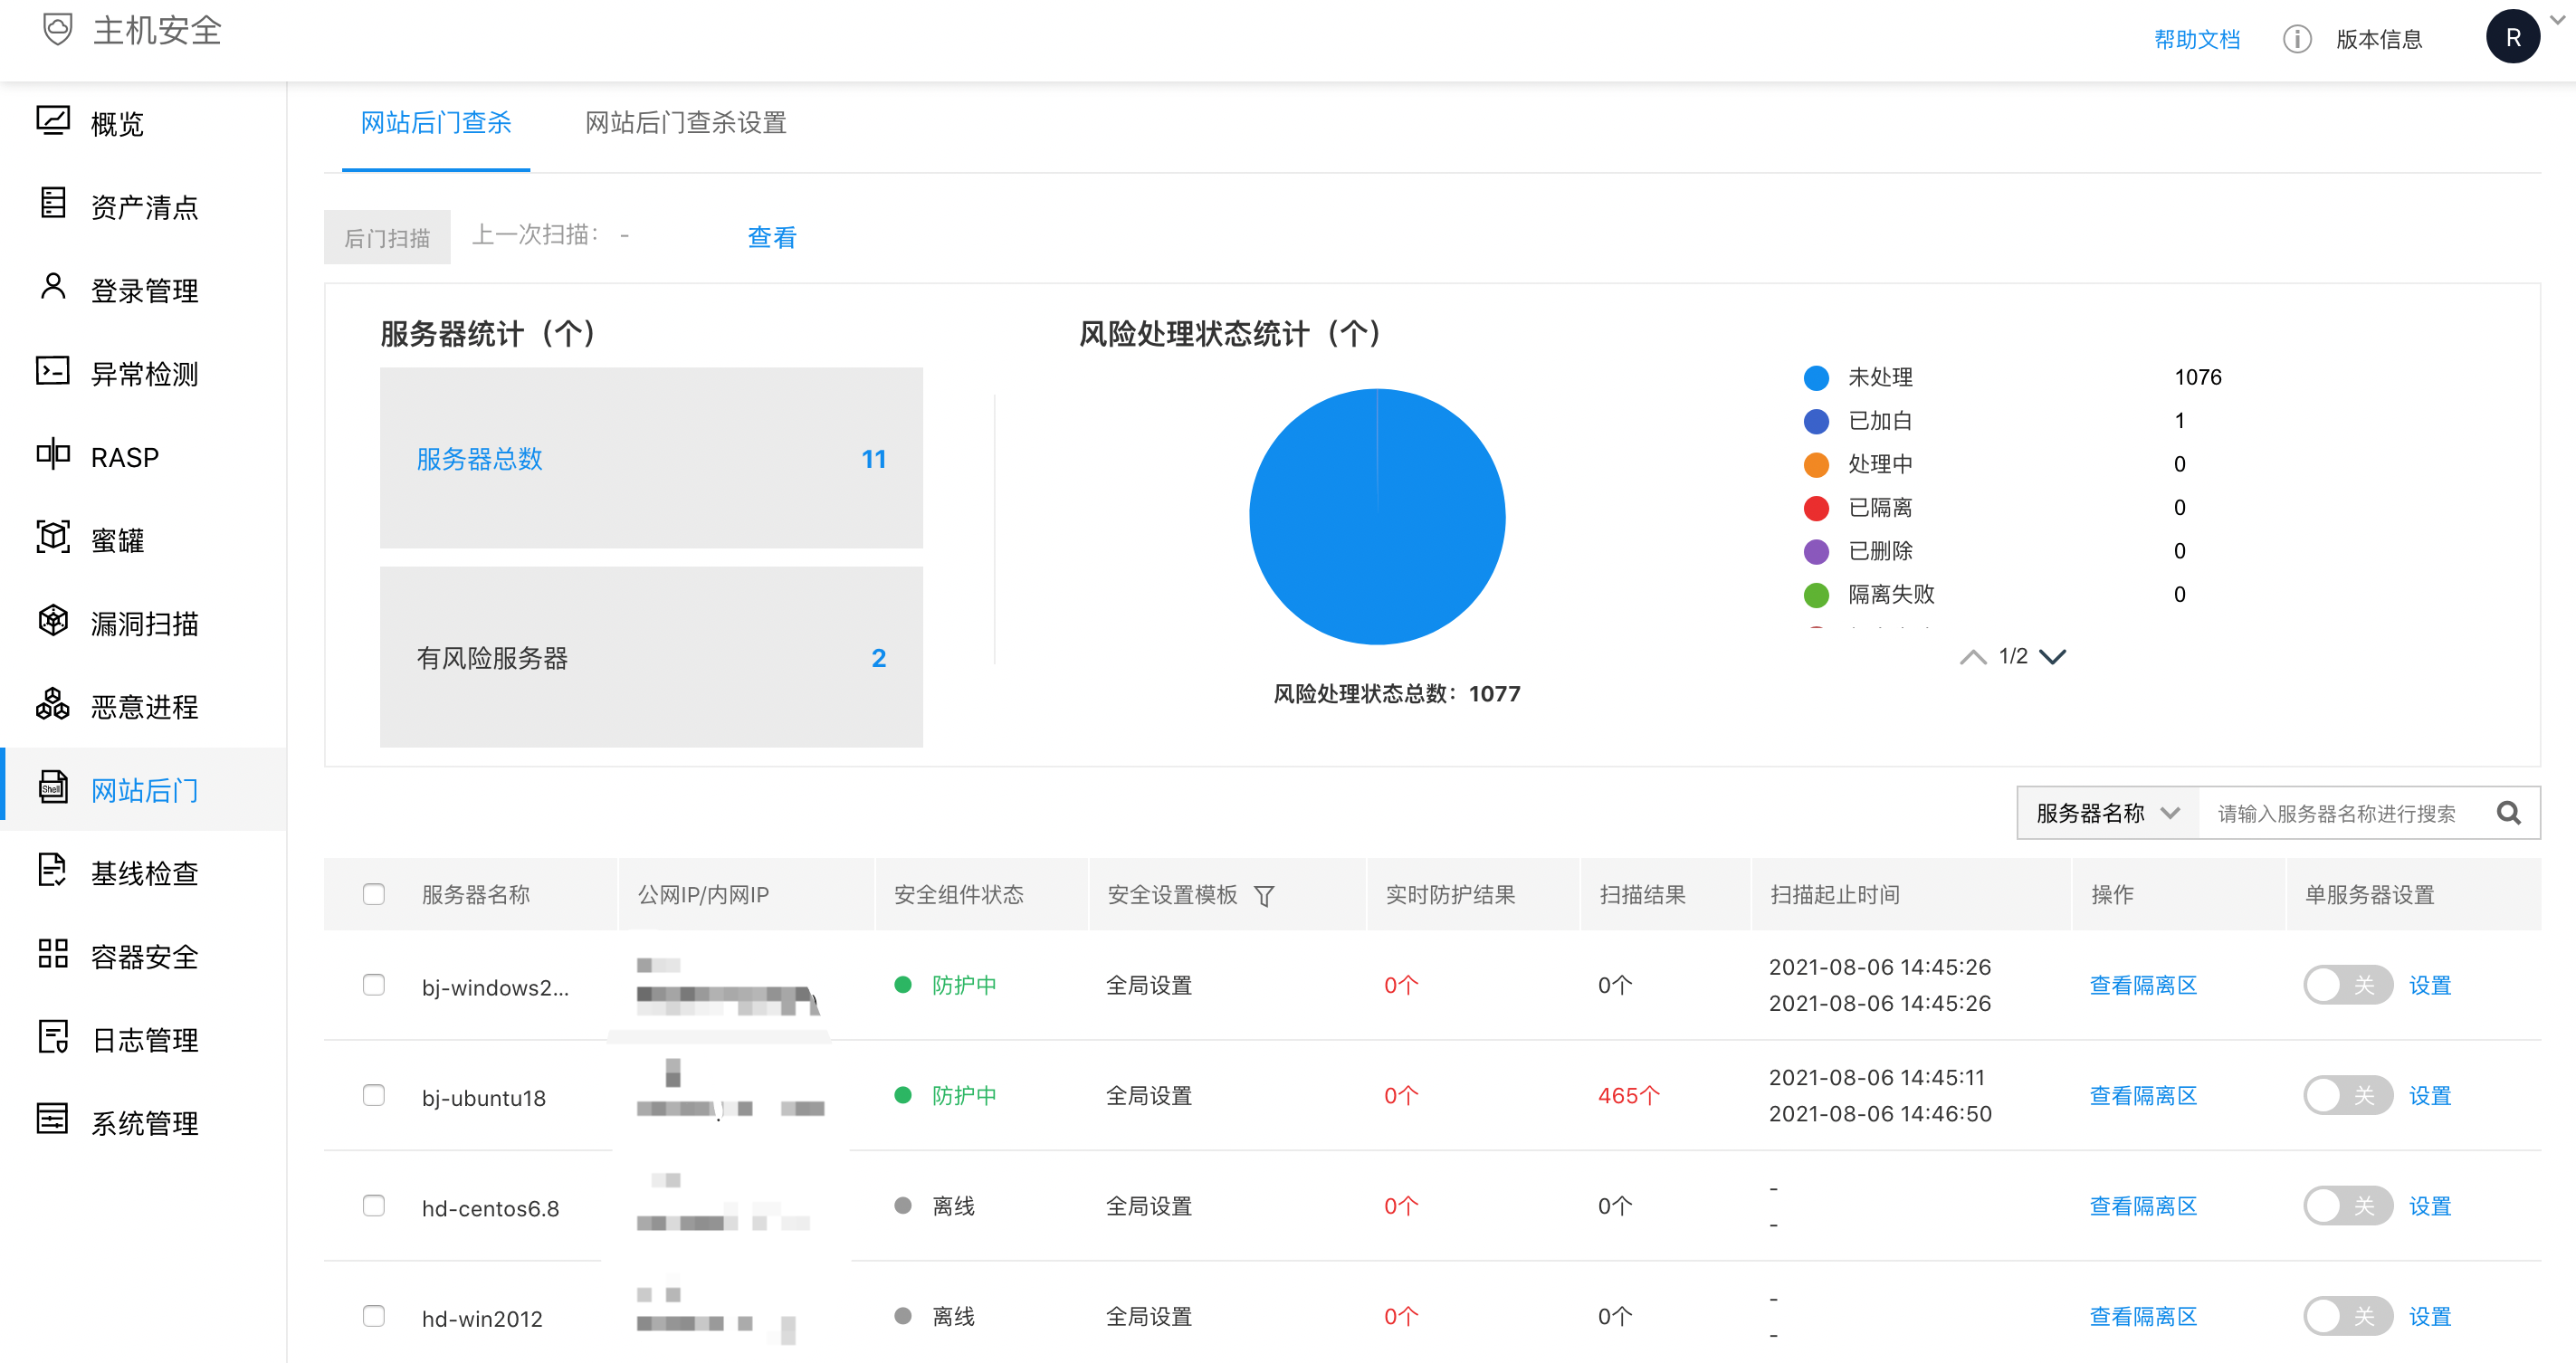This screenshot has width=2576, height=1363.
Task: Click the 异常检测 terminal icon in the sidebar
Action: click(53, 371)
